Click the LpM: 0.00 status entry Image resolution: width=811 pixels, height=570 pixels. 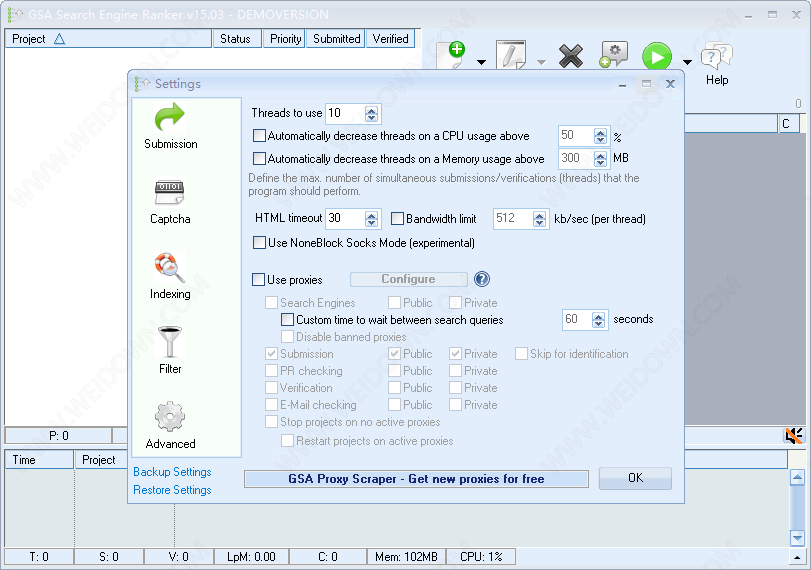(x=251, y=557)
